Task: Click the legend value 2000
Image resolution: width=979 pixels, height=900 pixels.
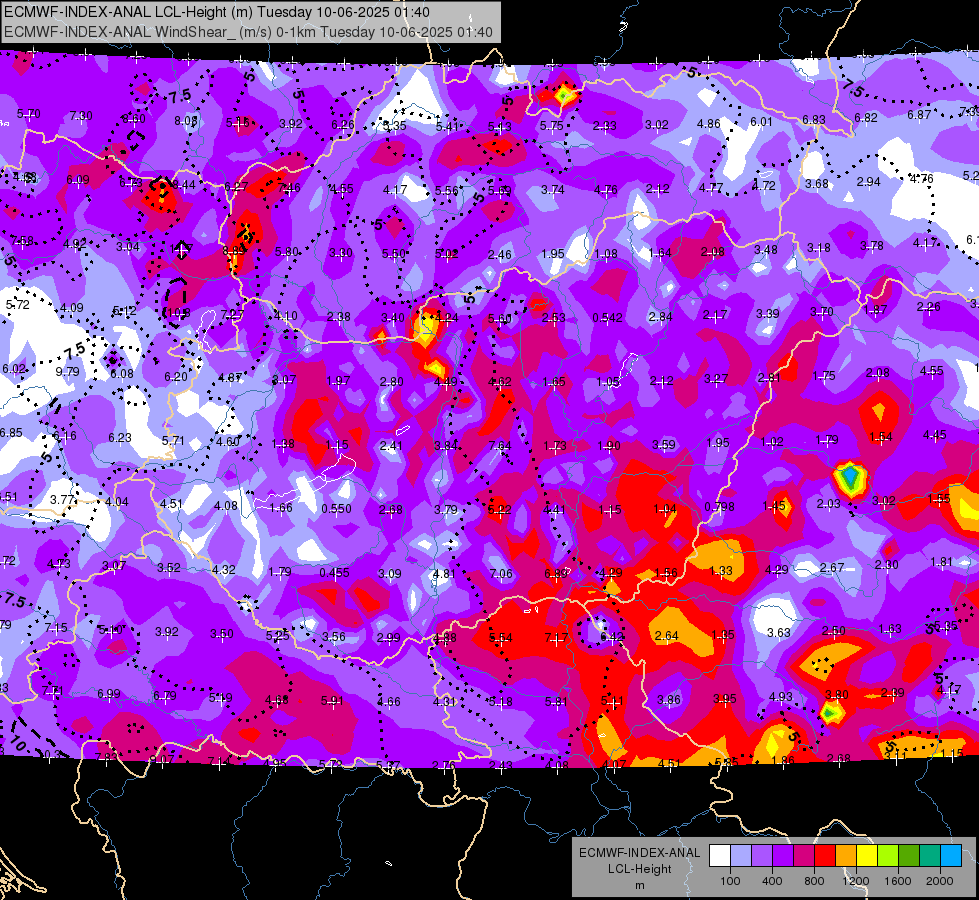Action: (940, 881)
